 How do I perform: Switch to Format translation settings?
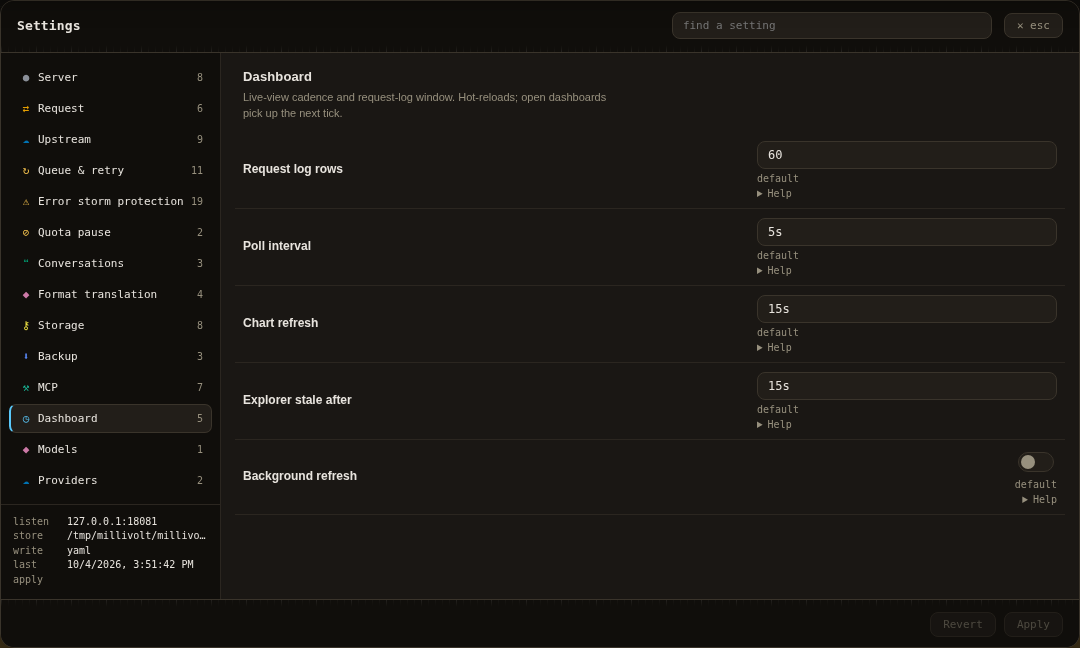pos(110,295)
